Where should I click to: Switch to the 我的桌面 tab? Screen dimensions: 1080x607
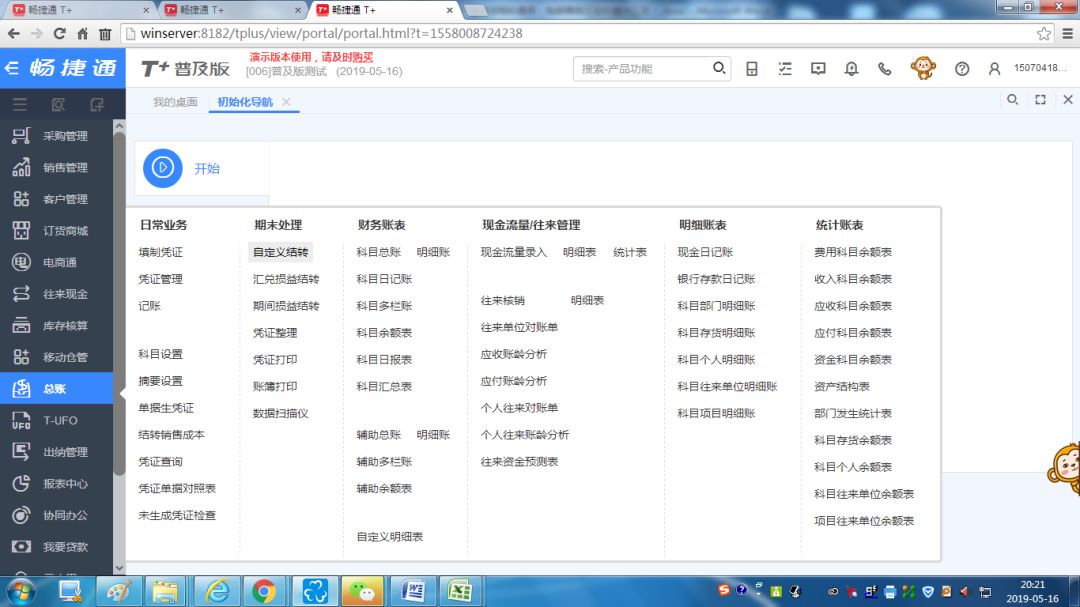pos(175,102)
